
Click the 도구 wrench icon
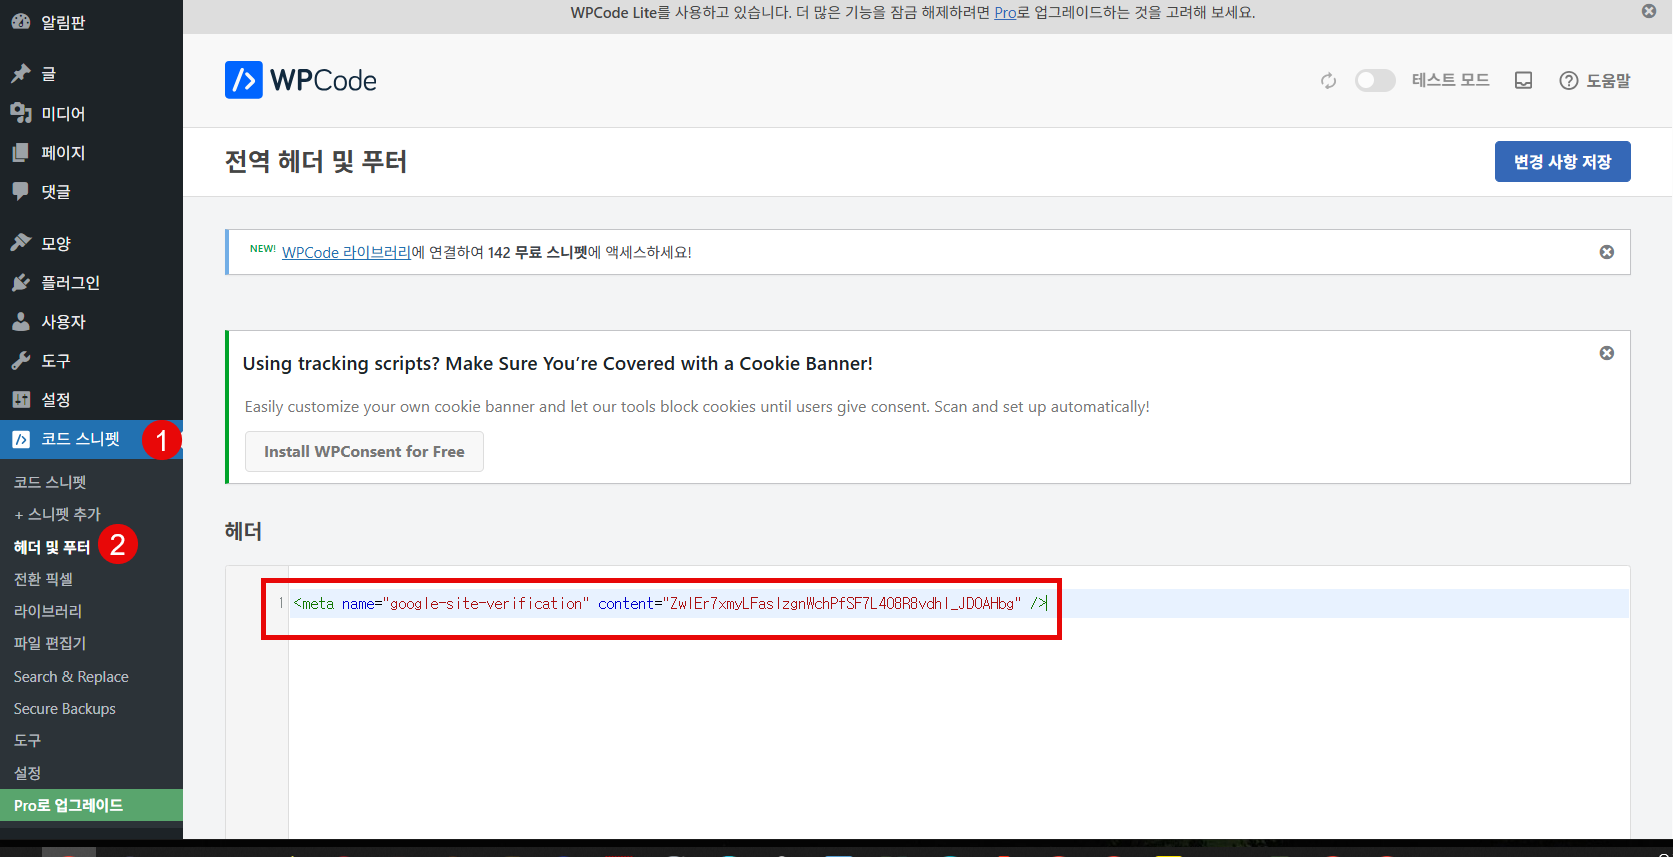click(21, 360)
